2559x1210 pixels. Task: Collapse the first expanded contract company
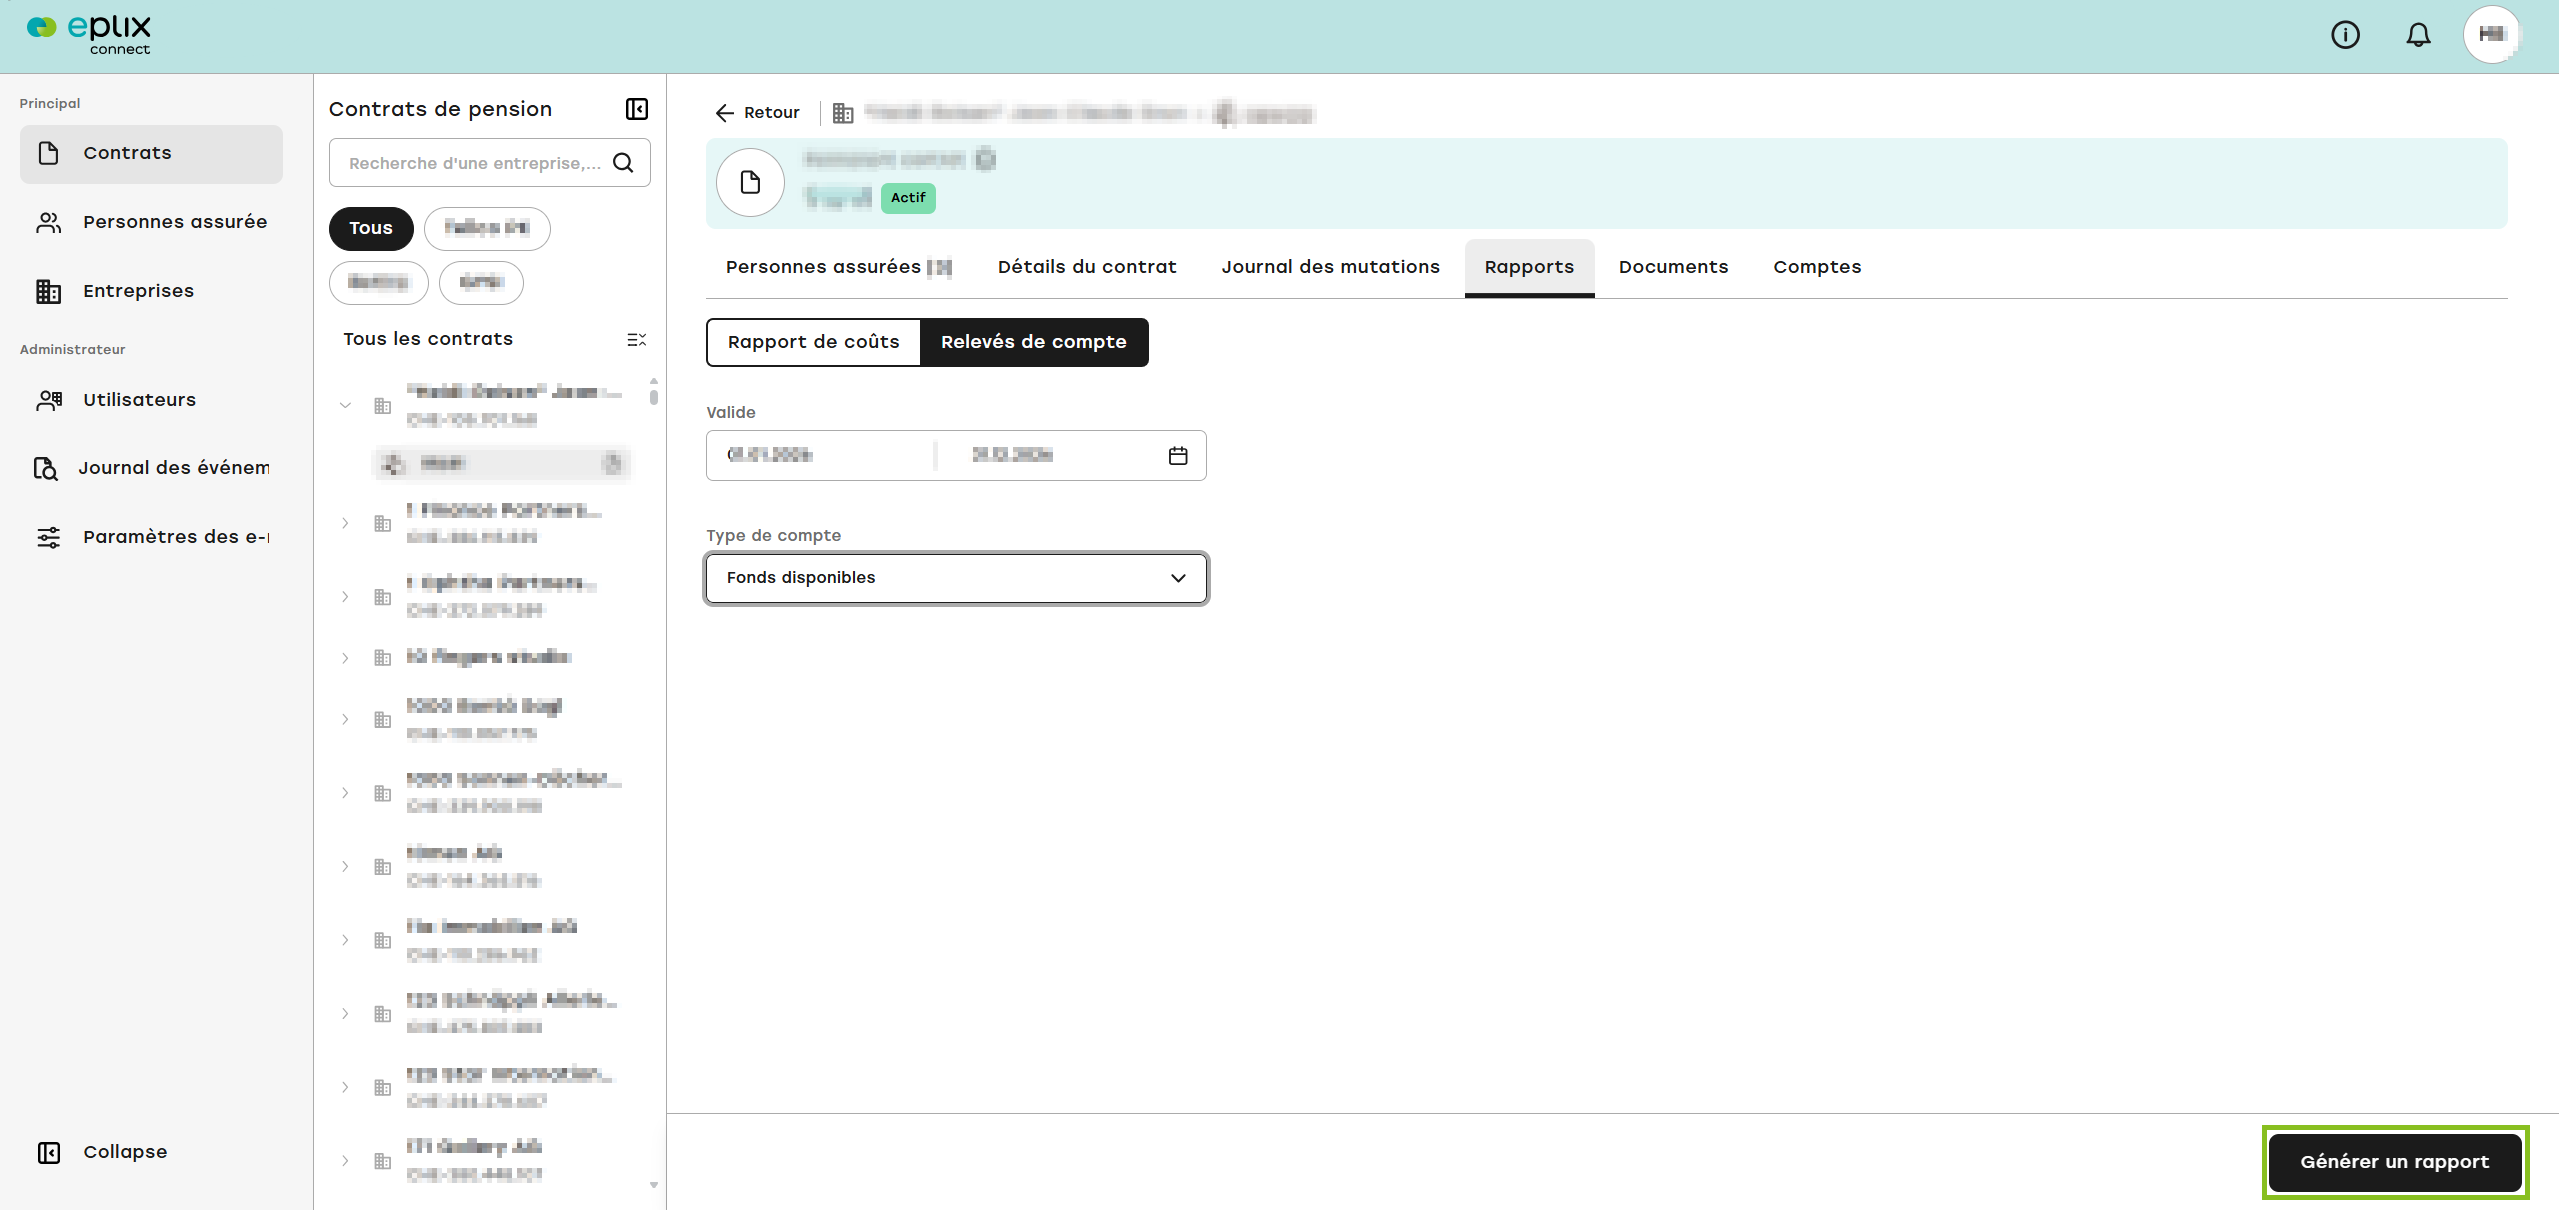pyautogui.click(x=346, y=405)
